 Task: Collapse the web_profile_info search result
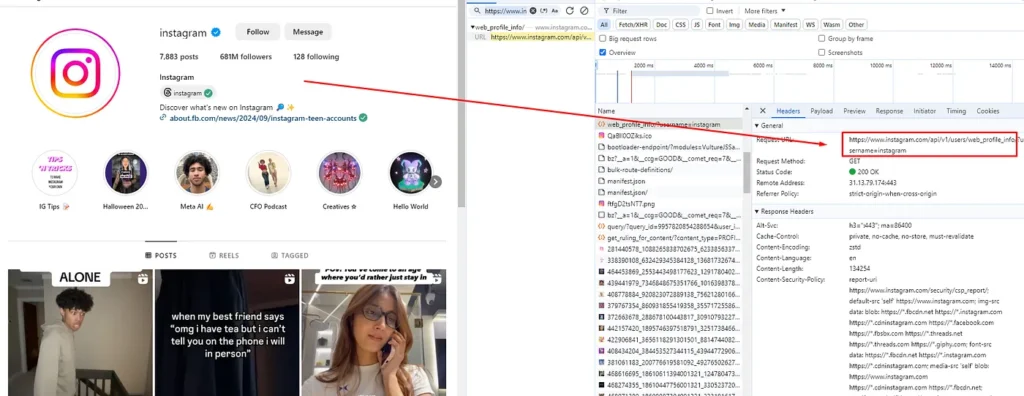click(x=473, y=27)
